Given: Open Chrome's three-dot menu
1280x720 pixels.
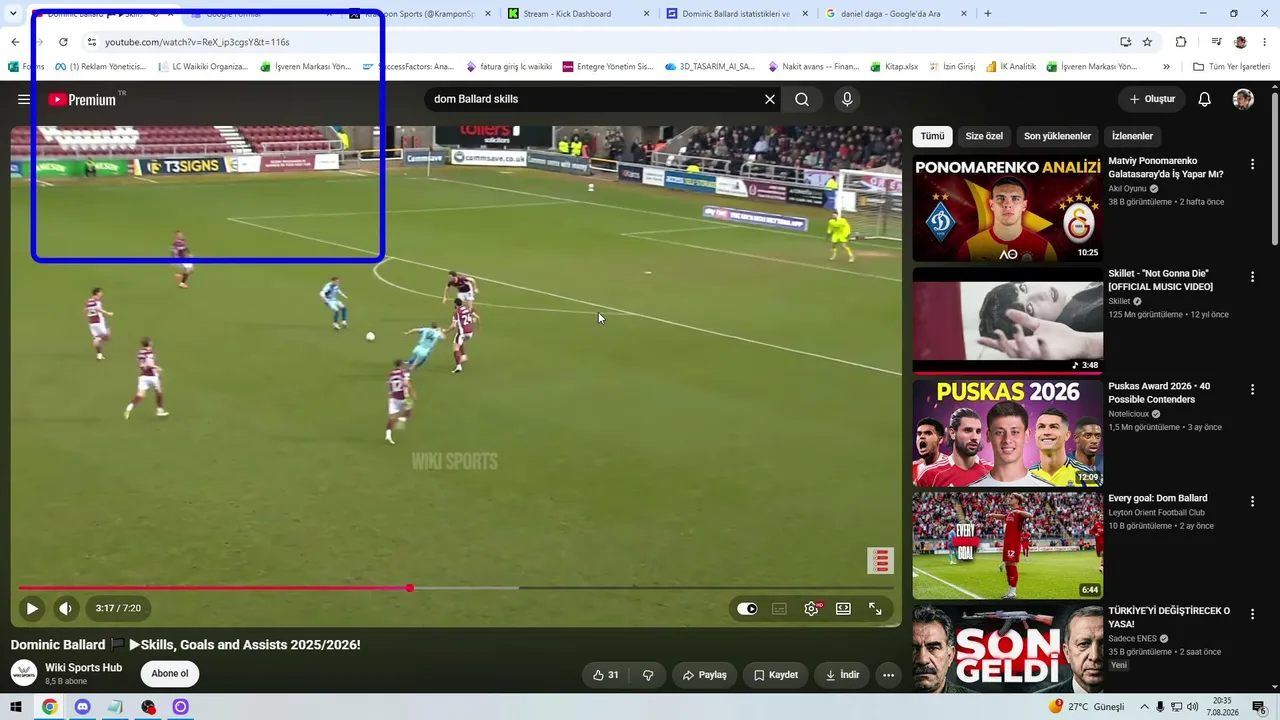Looking at the screenshot, I should click(1266, 42).
